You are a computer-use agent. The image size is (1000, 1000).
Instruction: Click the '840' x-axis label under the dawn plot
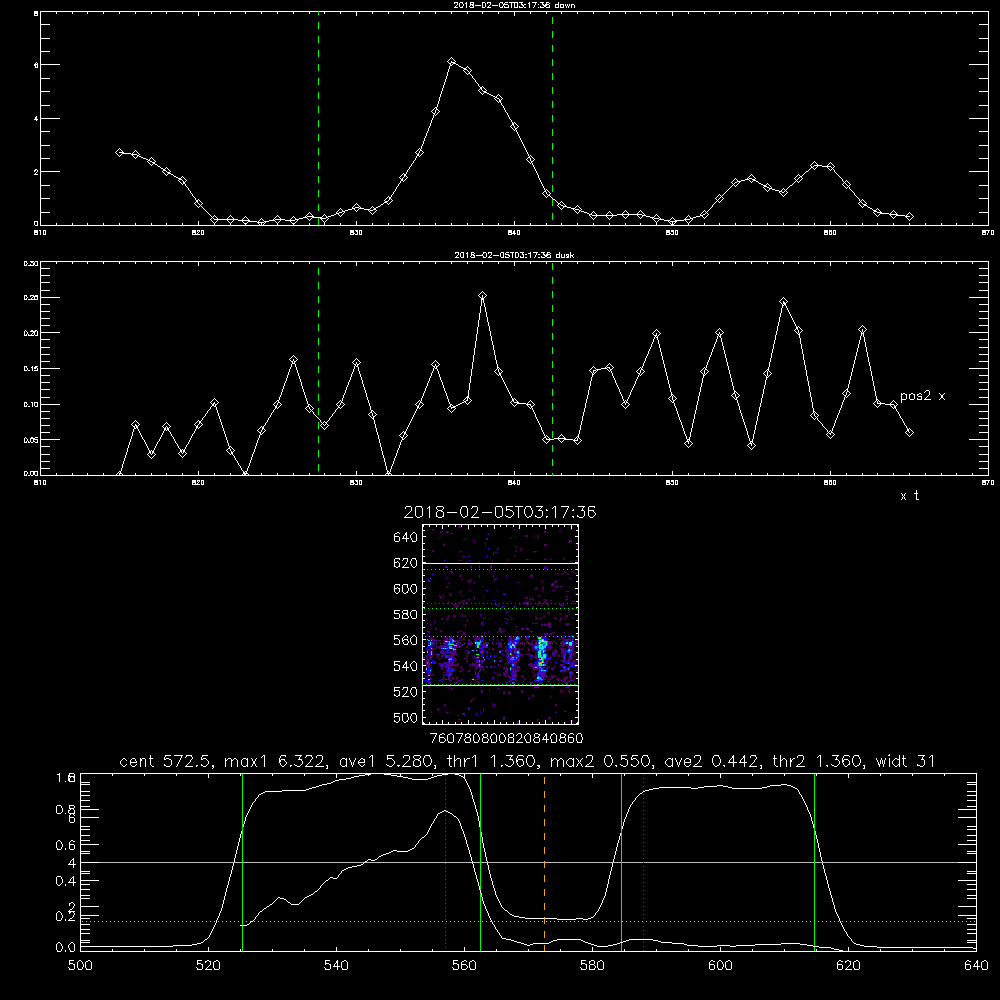[x=514, y=233]
